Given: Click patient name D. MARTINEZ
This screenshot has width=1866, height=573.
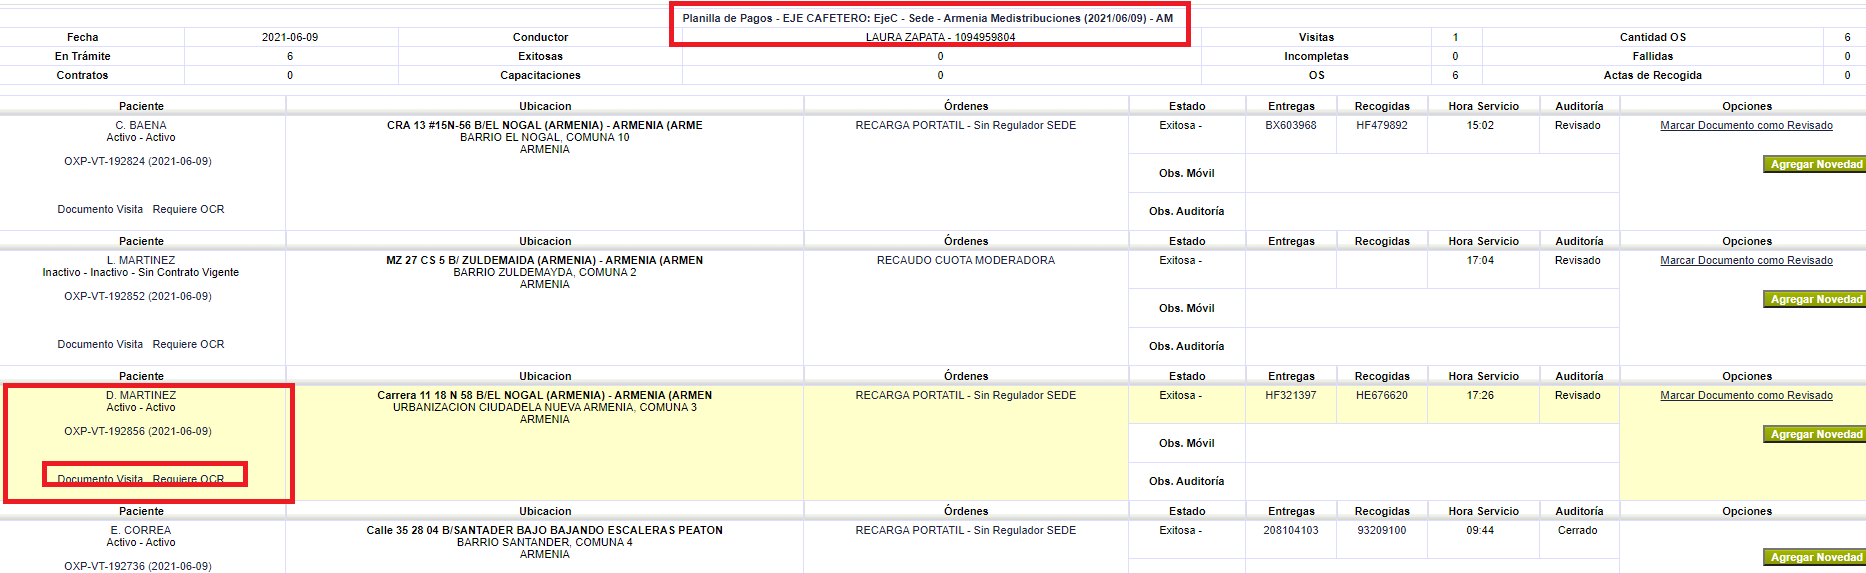Looking at the screenshot, I should pyautogui.click(x=141, y=396).
